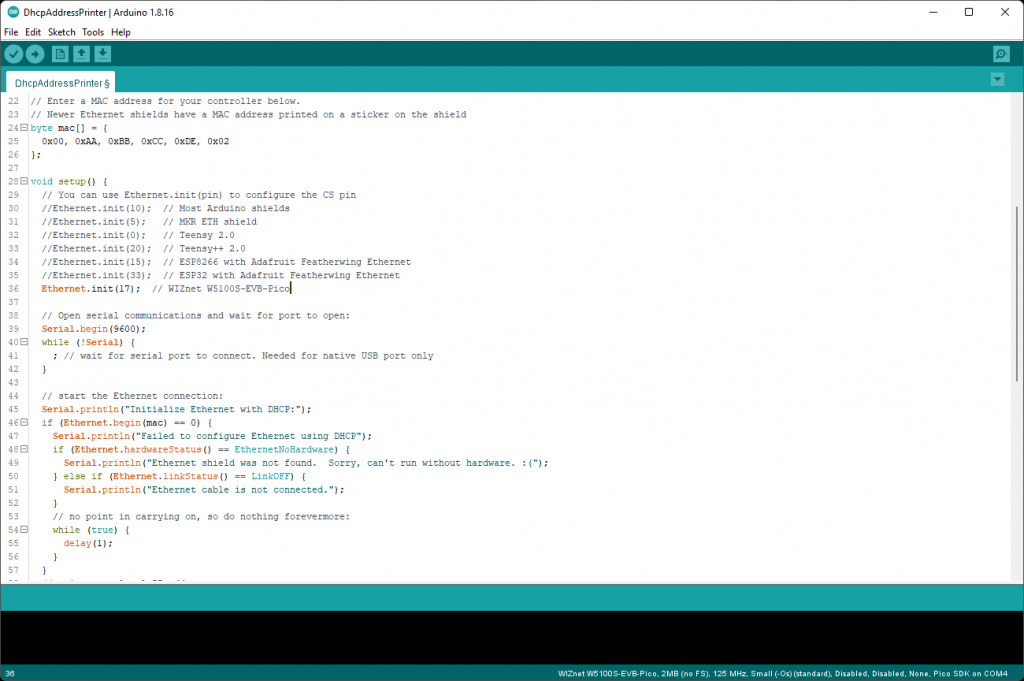The height and width of the screenshot is (681, 1024).
Task: Collapse the void setup() fold marker
Action: click(x=24, y=181)
